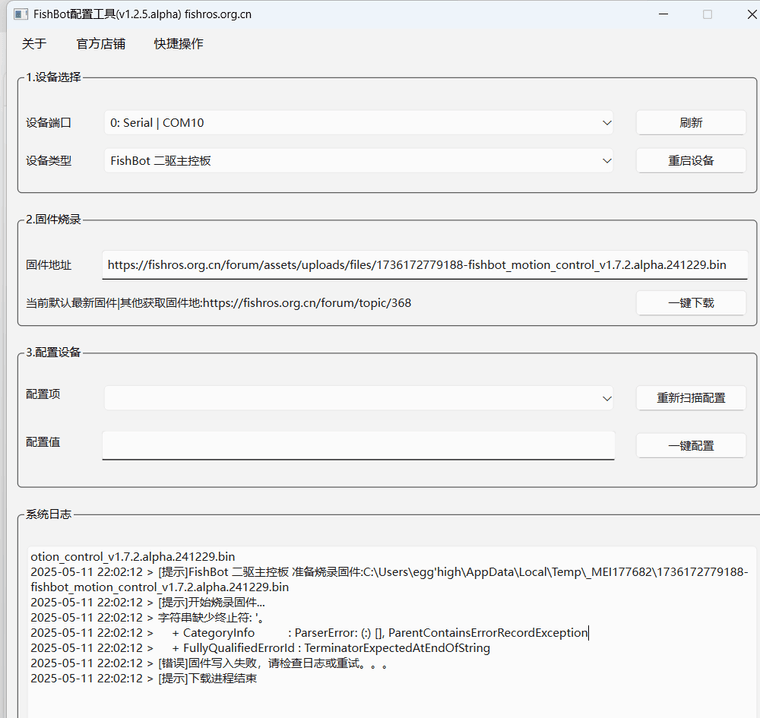Focus the 固件地址 URL input field
Screen dimensions: 760x718
425,265
